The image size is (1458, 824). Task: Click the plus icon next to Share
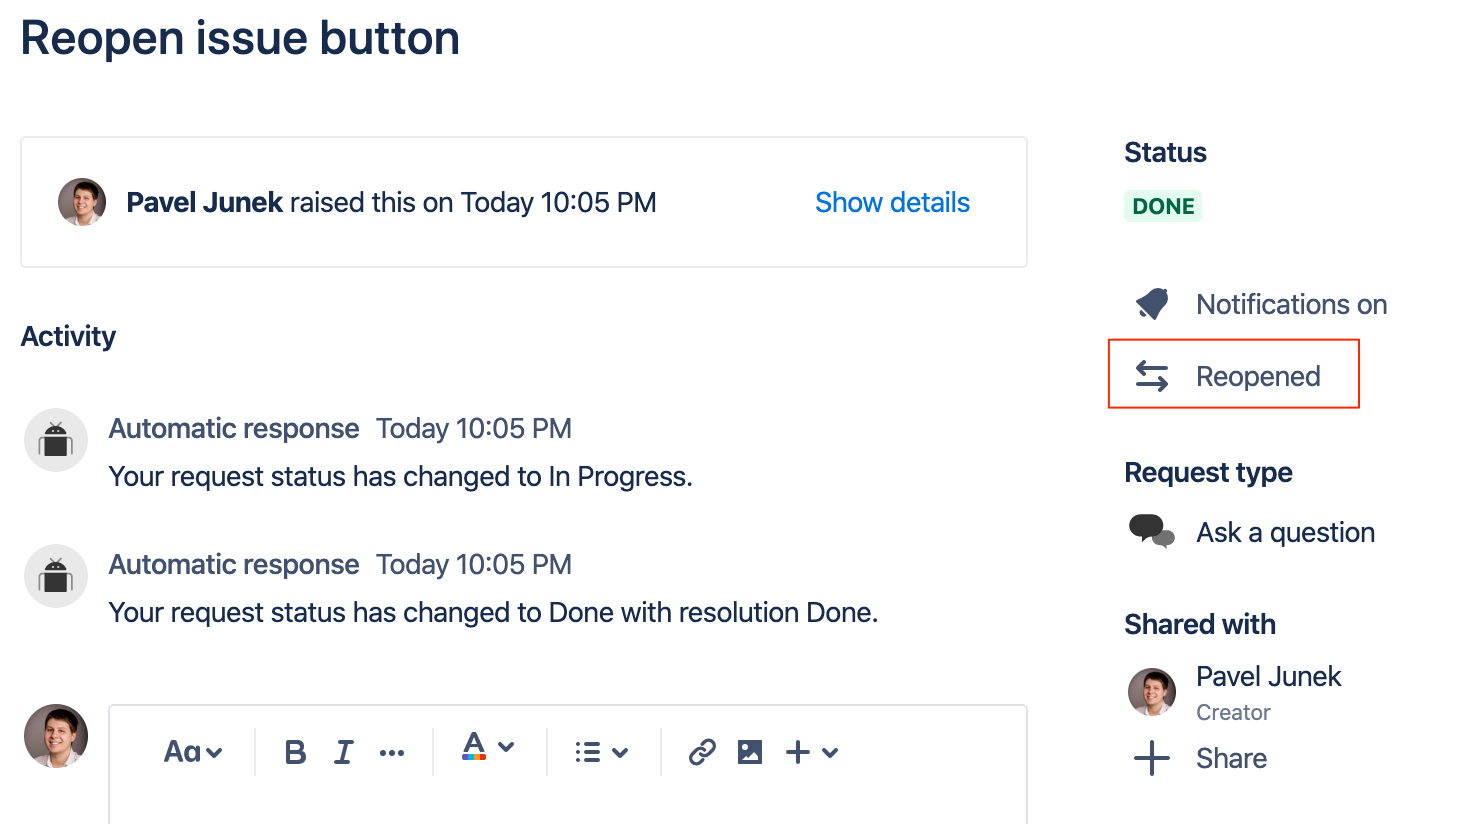[x=1152, y=758]
